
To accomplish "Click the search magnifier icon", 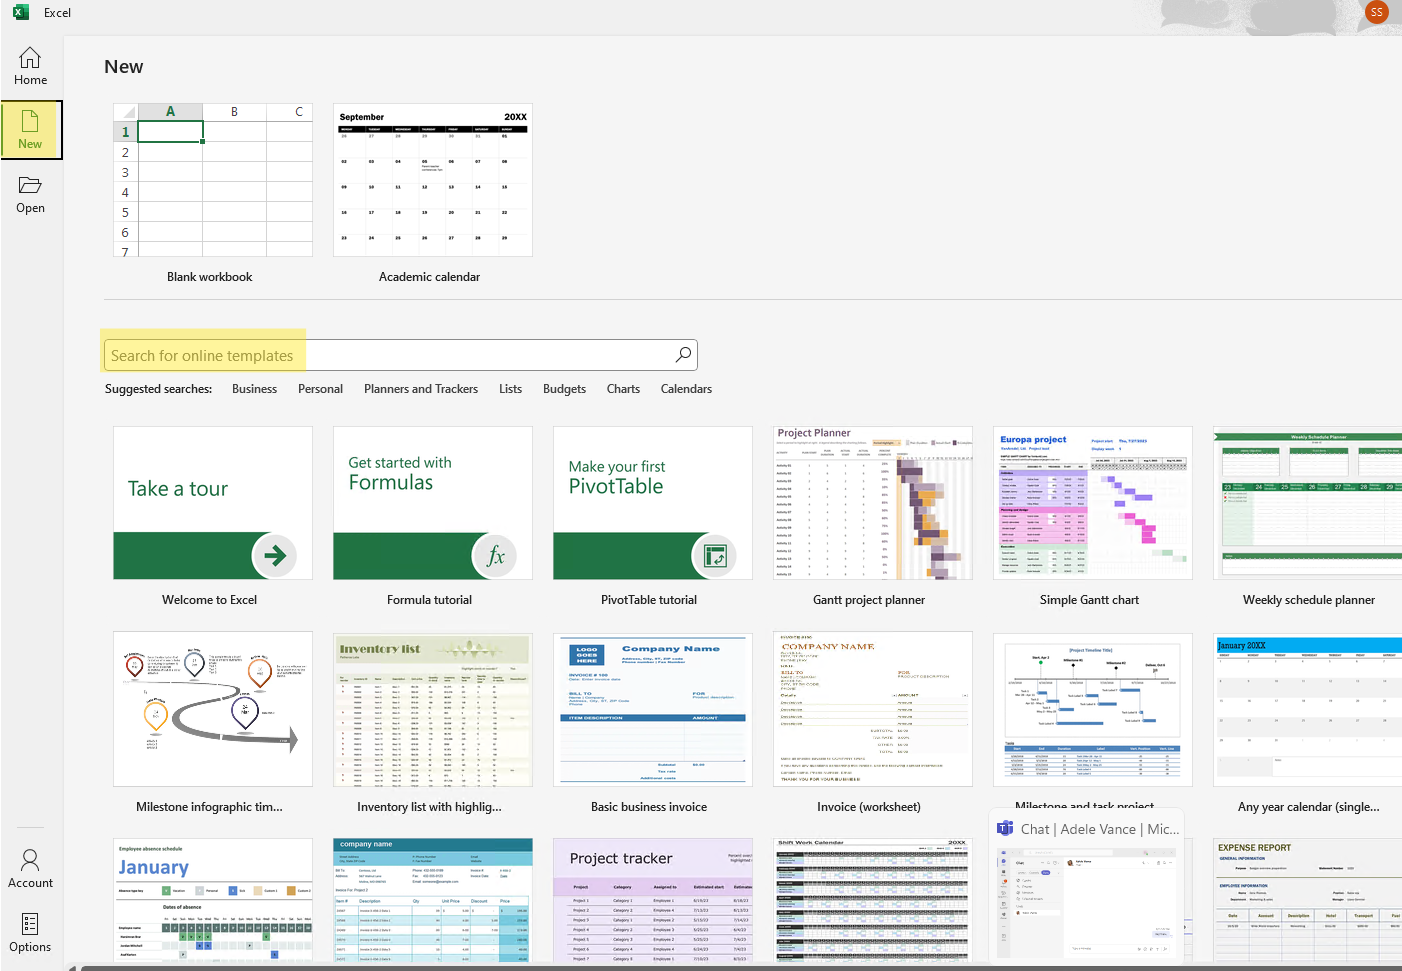I will tap(683, 355).
